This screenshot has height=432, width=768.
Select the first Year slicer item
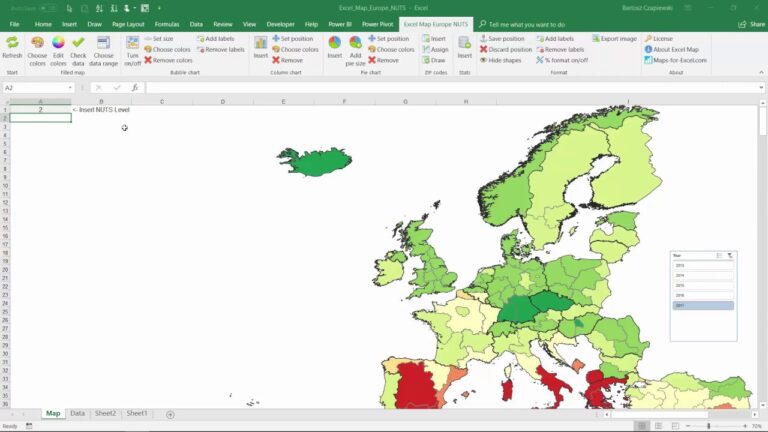[x=703, y=265]
